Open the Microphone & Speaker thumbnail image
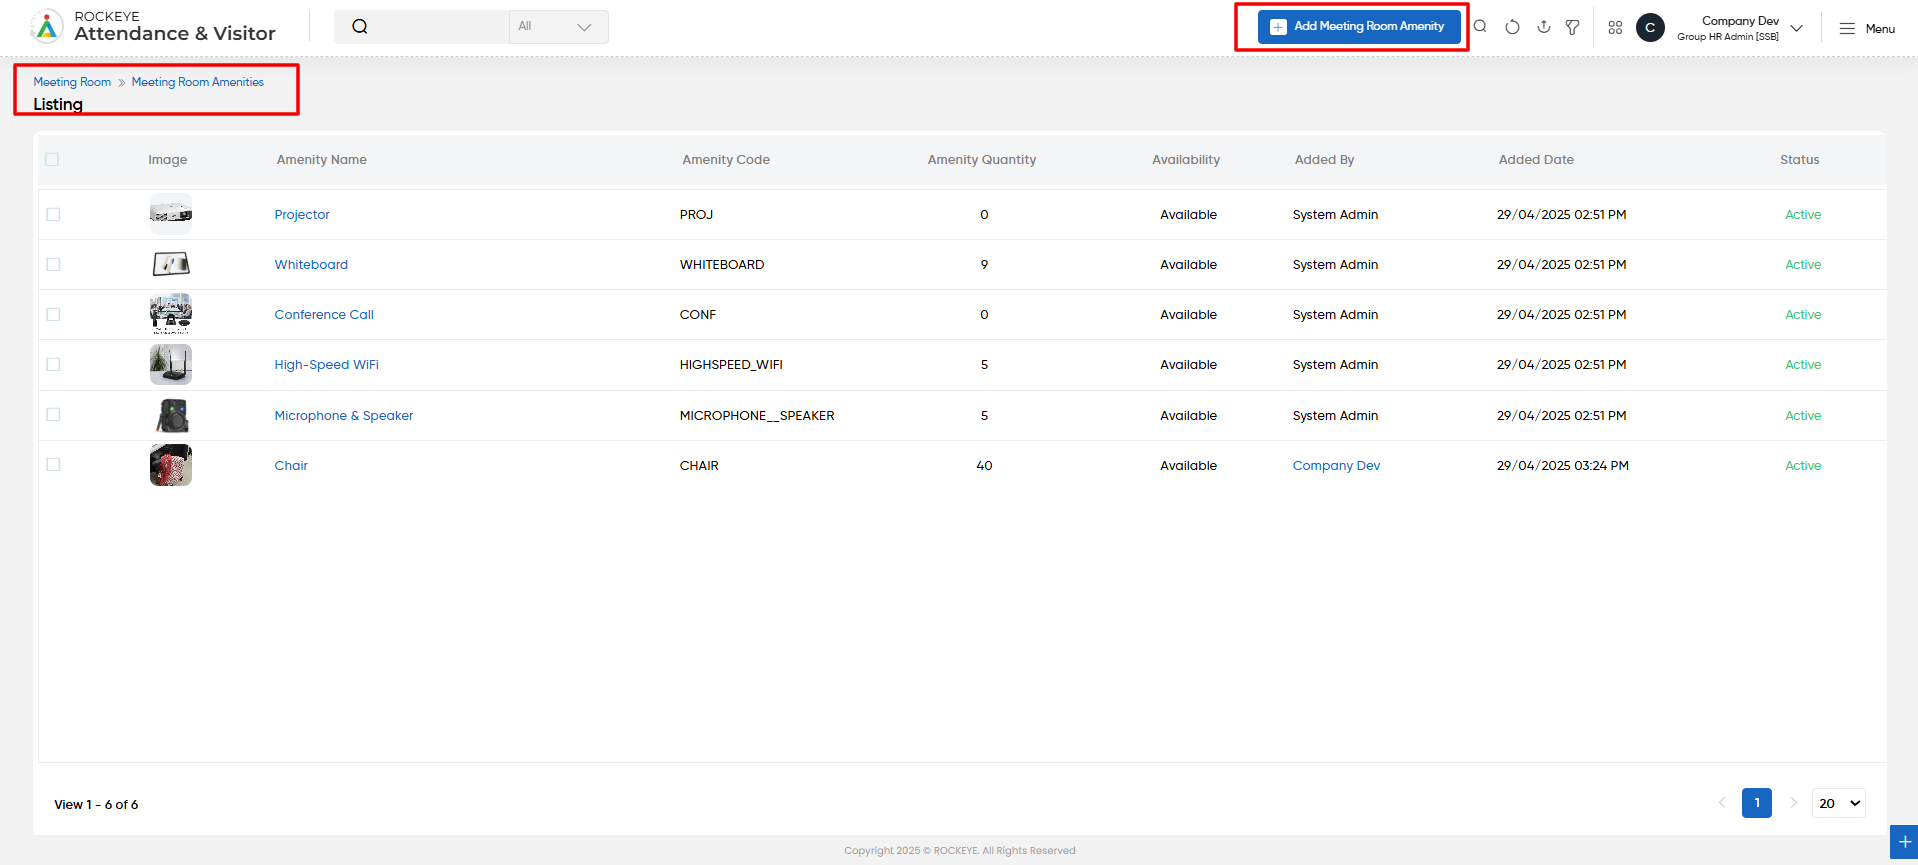 coord(171,415)
